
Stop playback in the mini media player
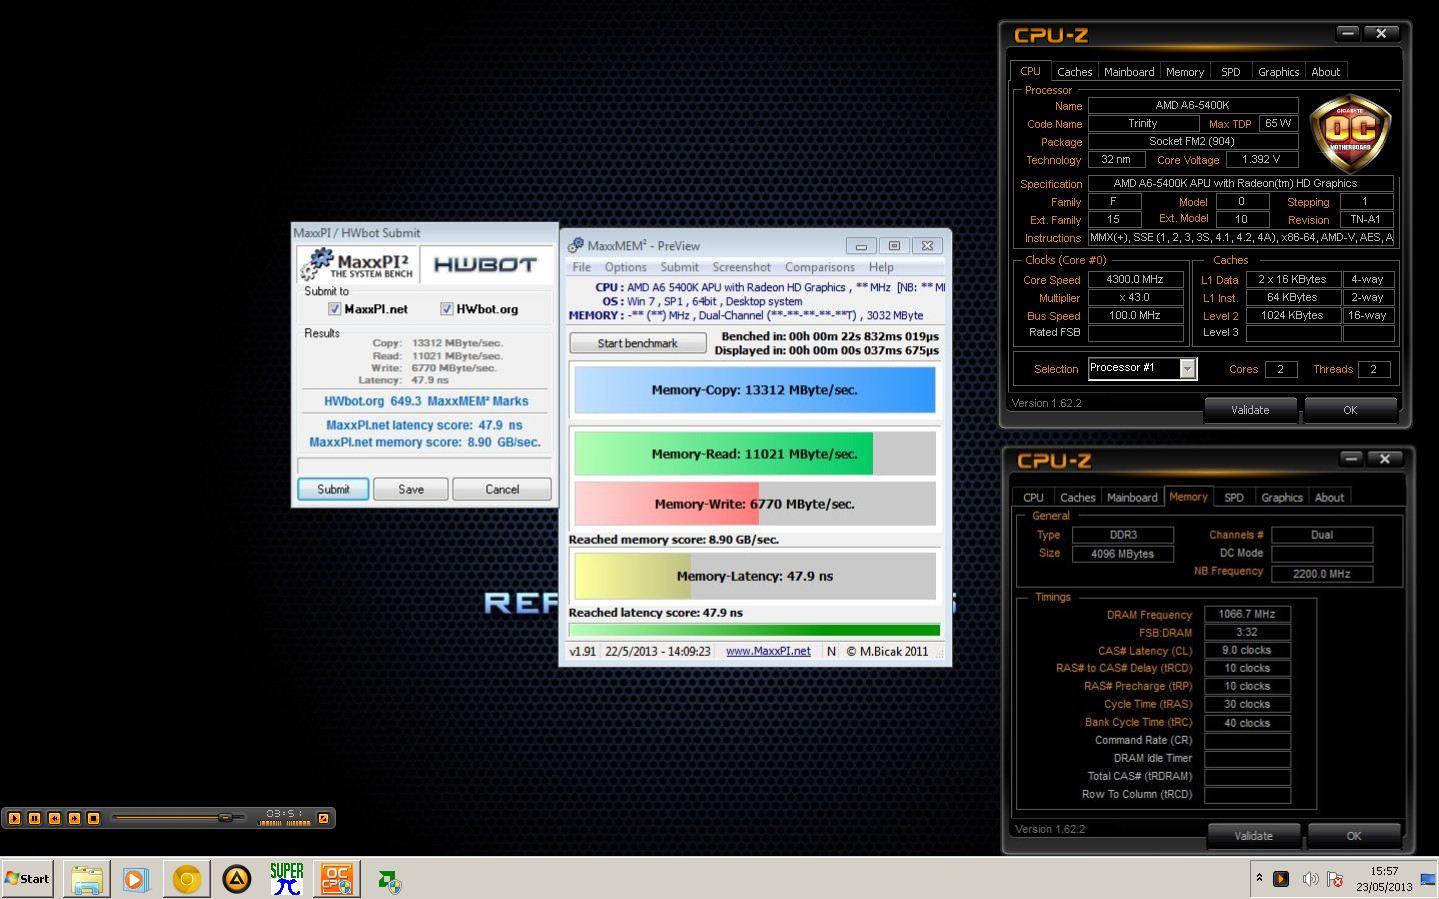tap(94, 818)
